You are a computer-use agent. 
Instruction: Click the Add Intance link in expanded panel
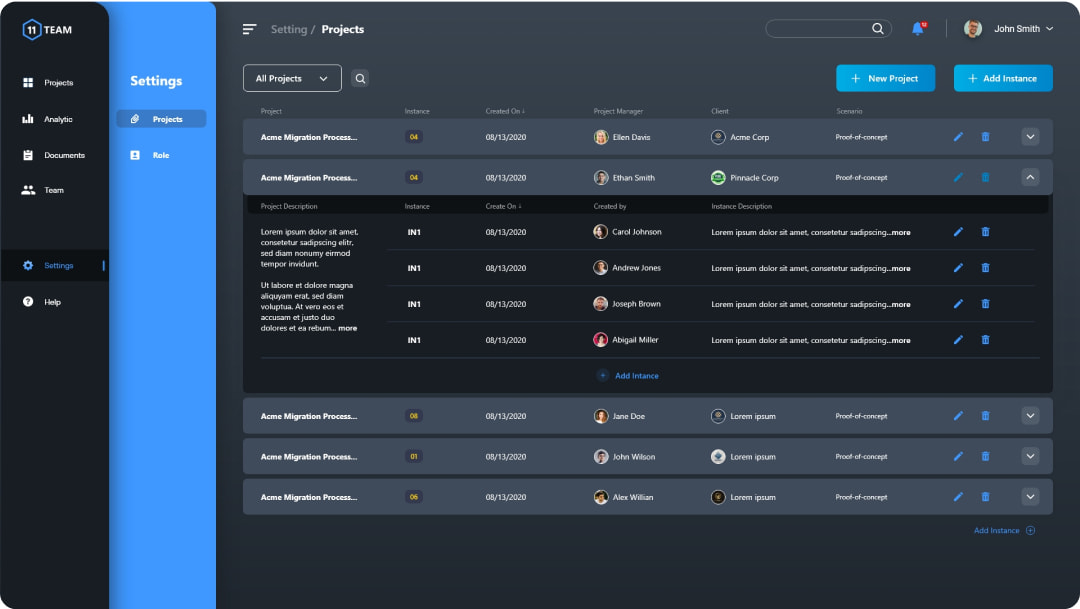click(635, 376)
